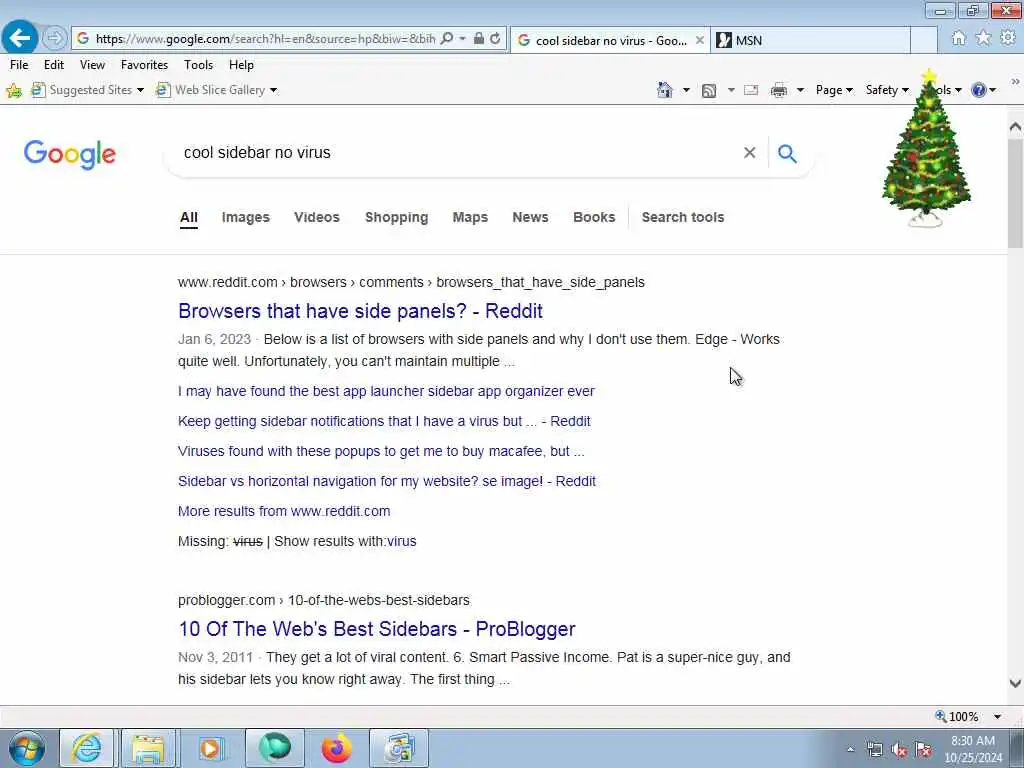Open the View menu
Image resolution: width=1024 pixels, height=768 pixels.
[x=92, y=65]
